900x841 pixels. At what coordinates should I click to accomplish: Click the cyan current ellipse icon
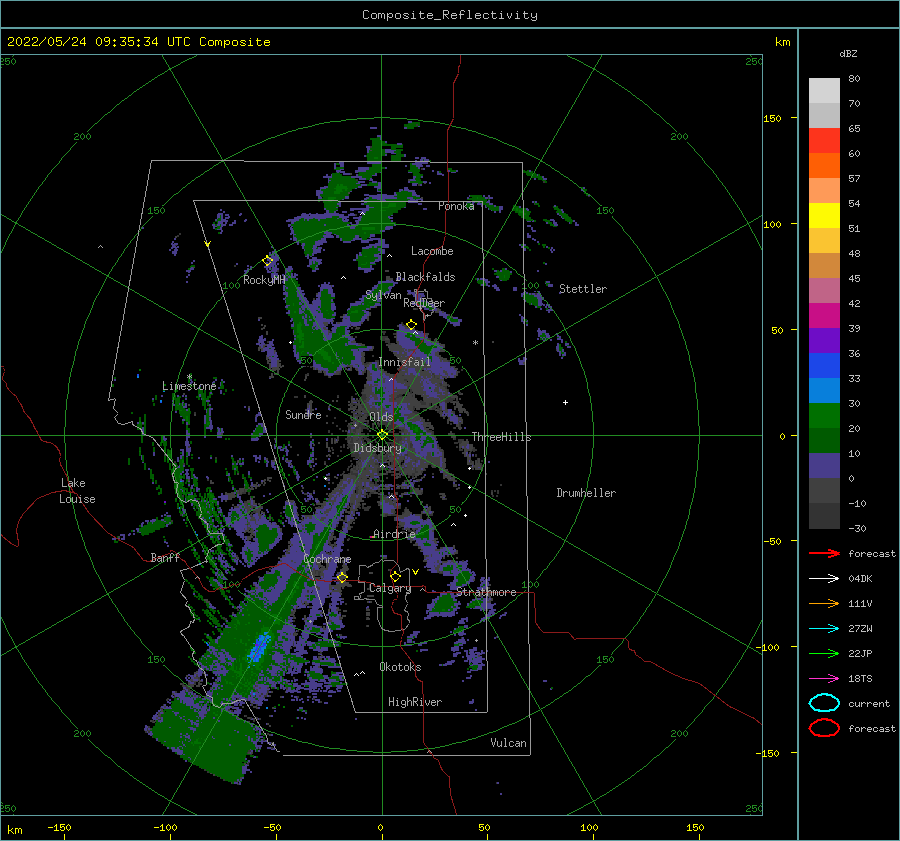824,703
